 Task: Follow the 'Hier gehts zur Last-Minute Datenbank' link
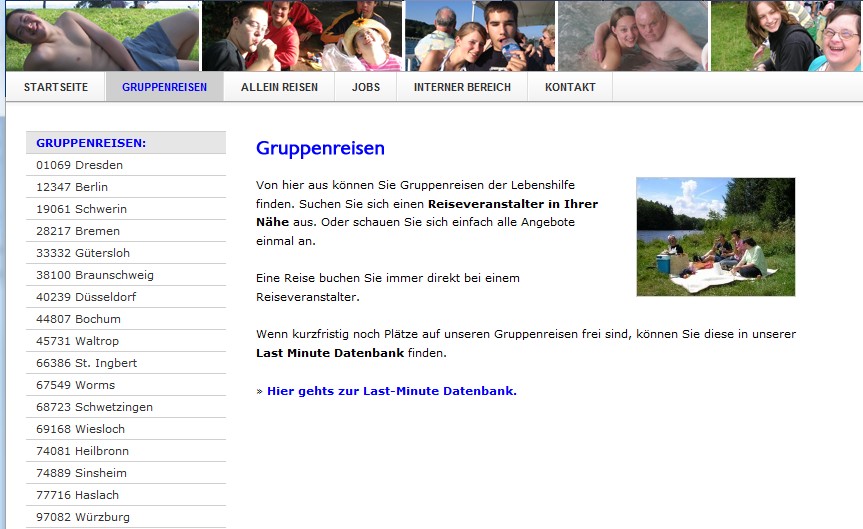391,391
